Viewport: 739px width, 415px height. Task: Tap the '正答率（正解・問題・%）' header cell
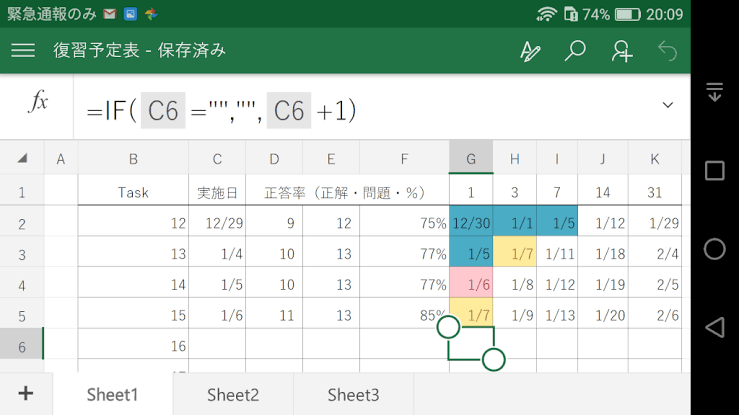347,192
